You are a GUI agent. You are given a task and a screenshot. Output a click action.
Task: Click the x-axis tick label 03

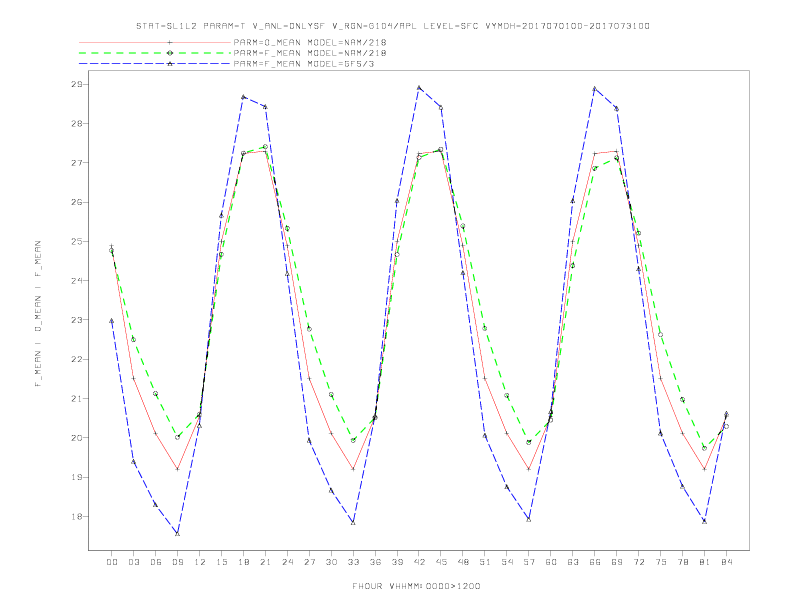133,562
